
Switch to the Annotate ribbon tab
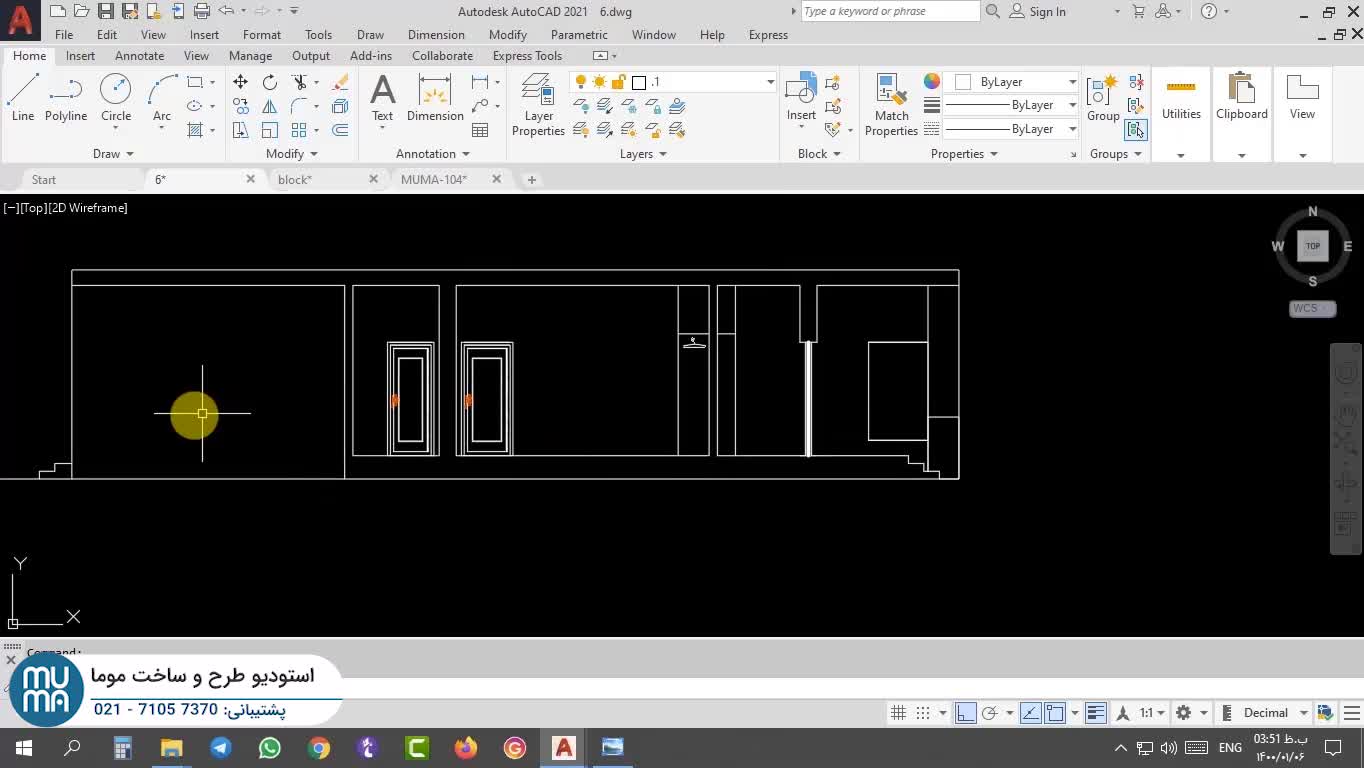139,56
